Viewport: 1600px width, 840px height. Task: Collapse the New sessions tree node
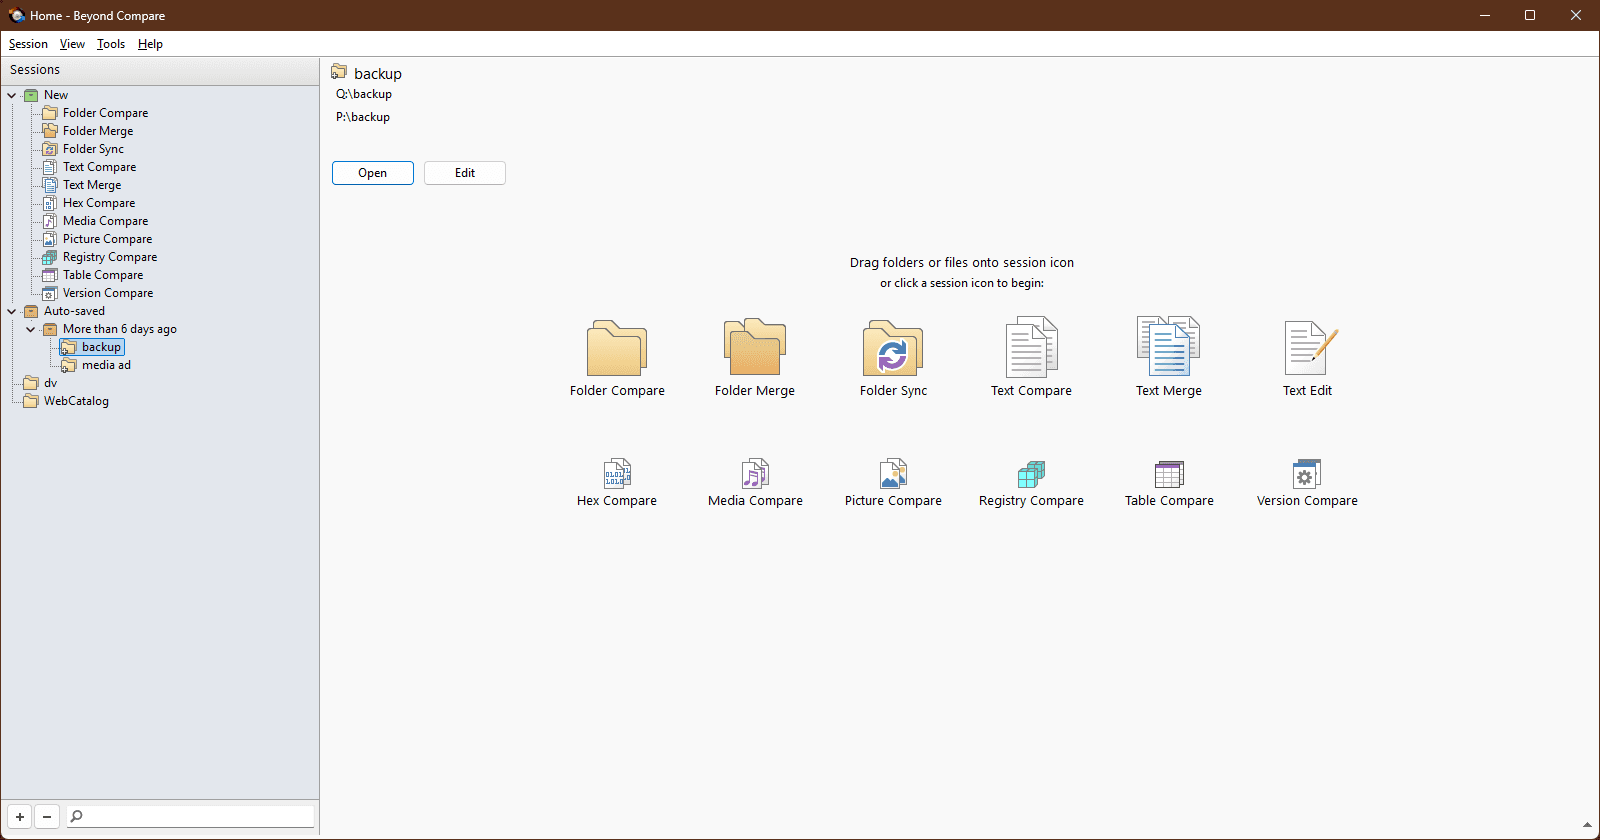[x=12, y=96]
